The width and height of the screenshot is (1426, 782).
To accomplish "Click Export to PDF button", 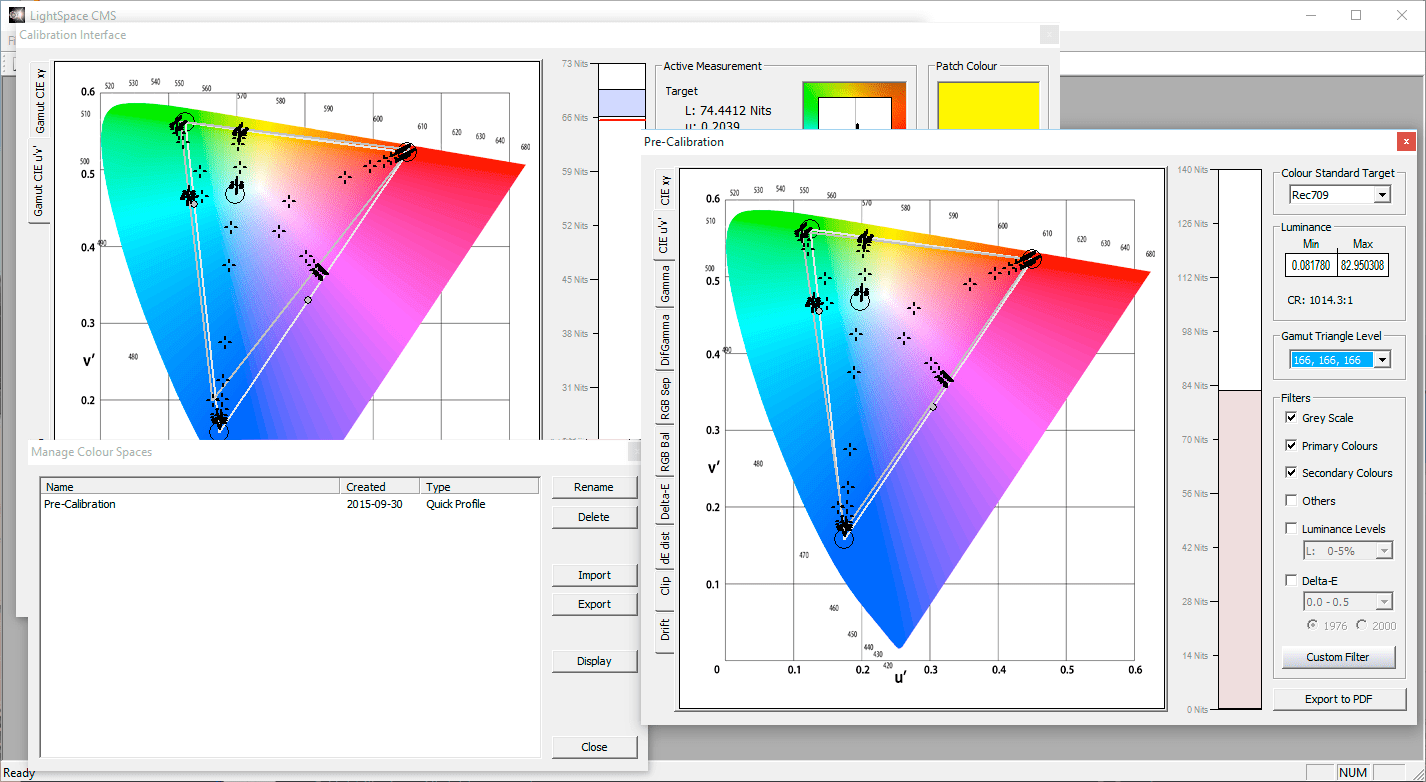I will pos(1340,699).
